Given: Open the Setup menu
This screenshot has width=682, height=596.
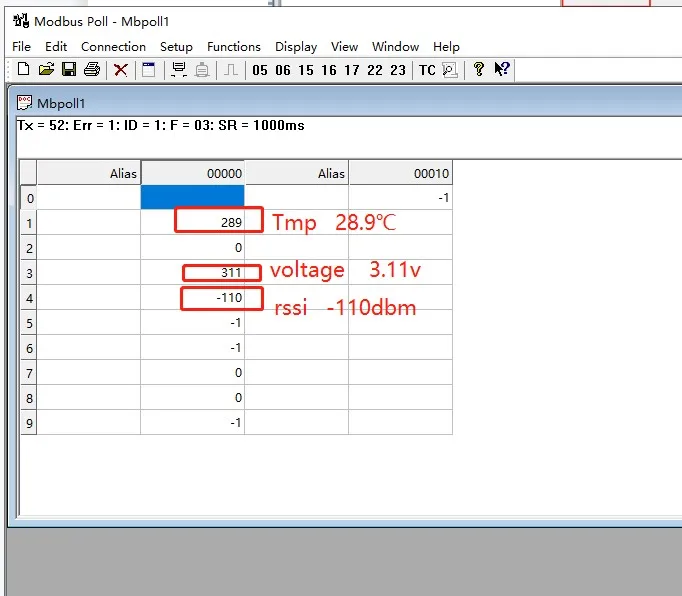Looking at the screenshot, I should point(176,46).
